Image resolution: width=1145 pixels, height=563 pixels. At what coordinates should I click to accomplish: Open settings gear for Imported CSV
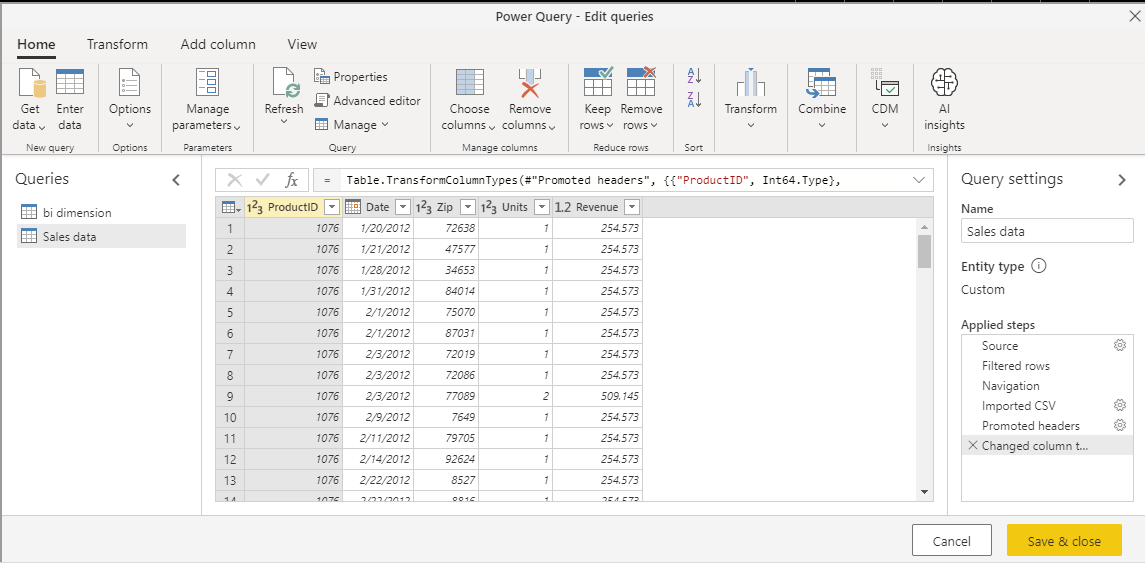click(x=1119, y=405)
